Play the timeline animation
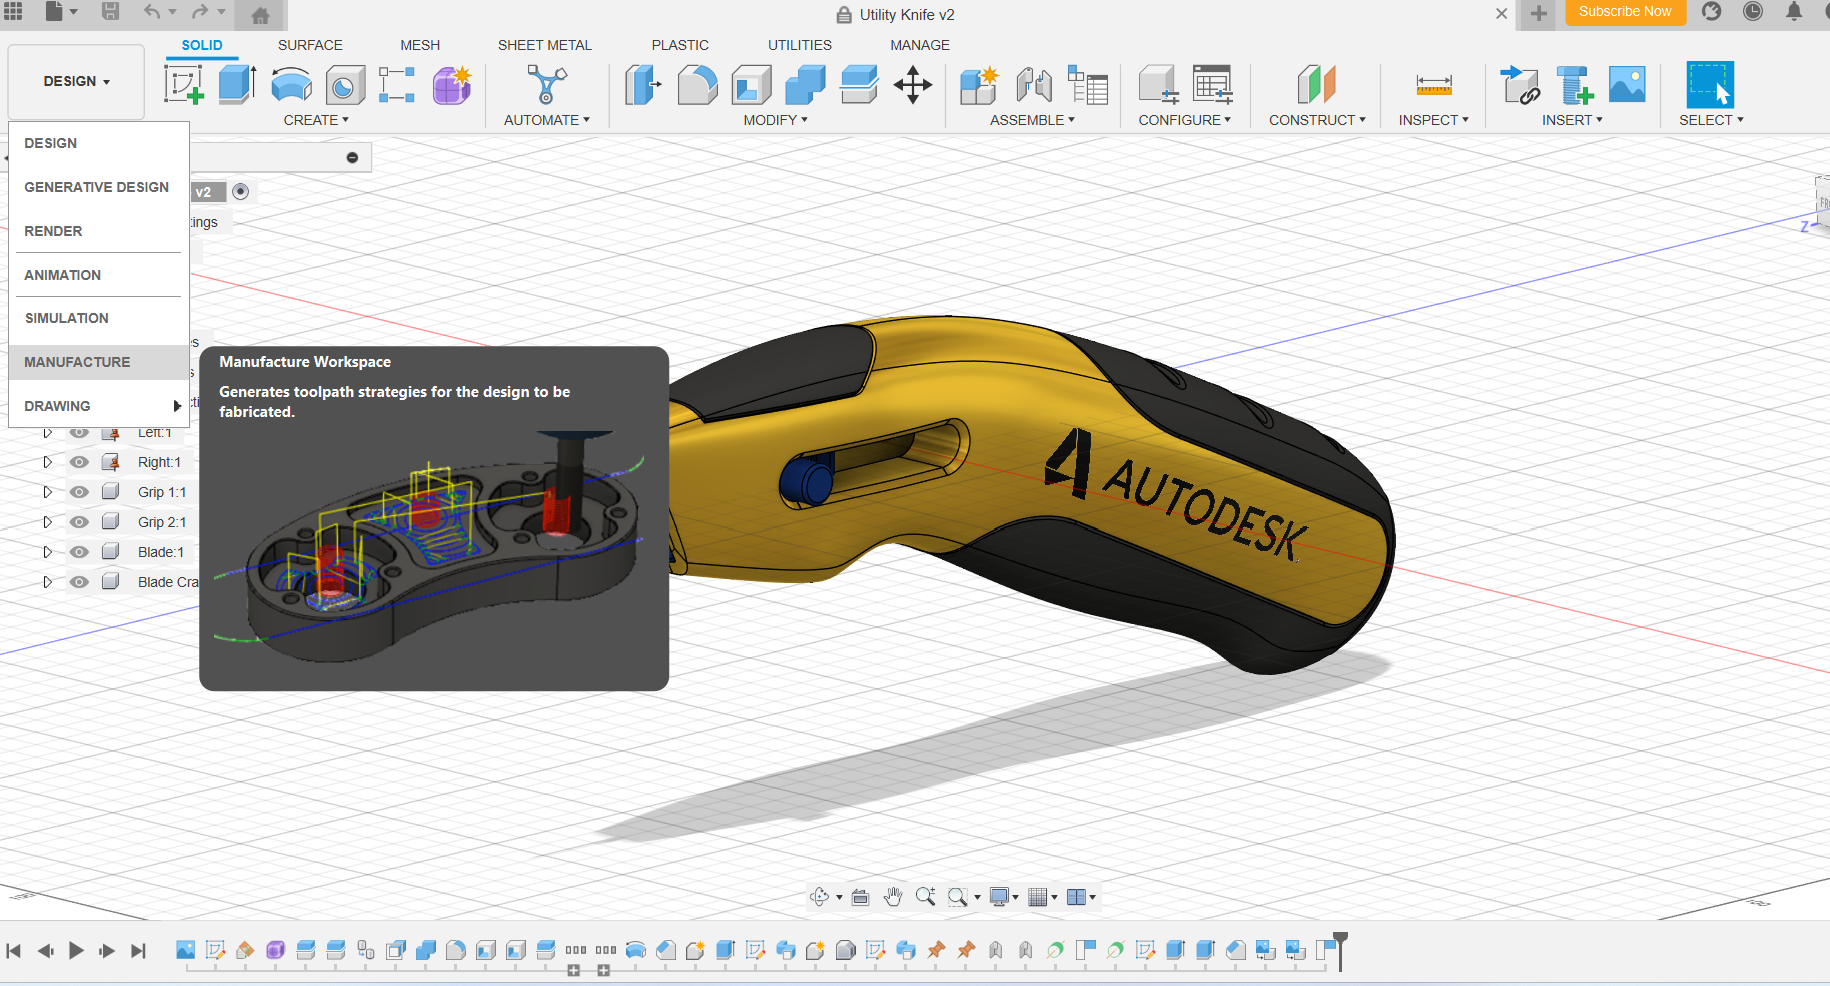The height and width of the screenshot is (986, 1830). coord(76,950)
